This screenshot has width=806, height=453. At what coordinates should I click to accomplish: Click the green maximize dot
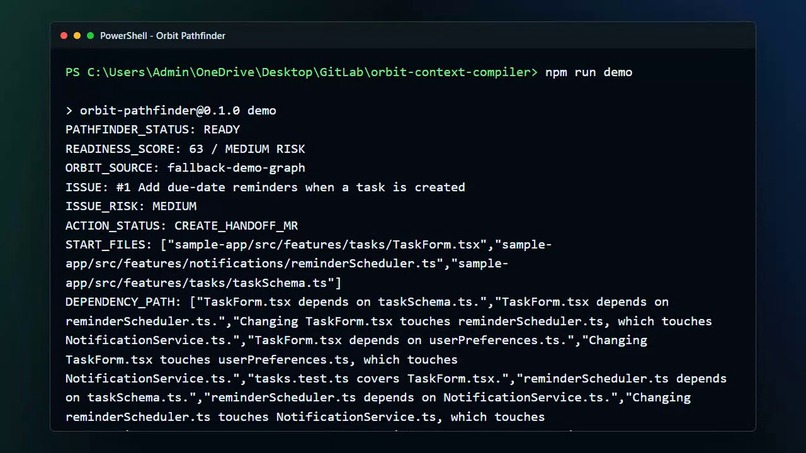pos(90,35)
